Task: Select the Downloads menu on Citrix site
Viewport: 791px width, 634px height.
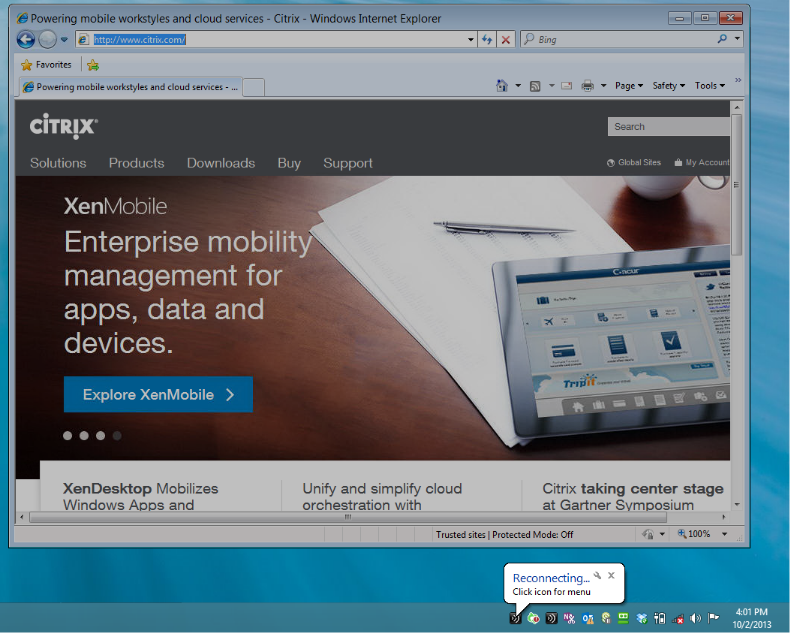Action: tap(221, 163)
